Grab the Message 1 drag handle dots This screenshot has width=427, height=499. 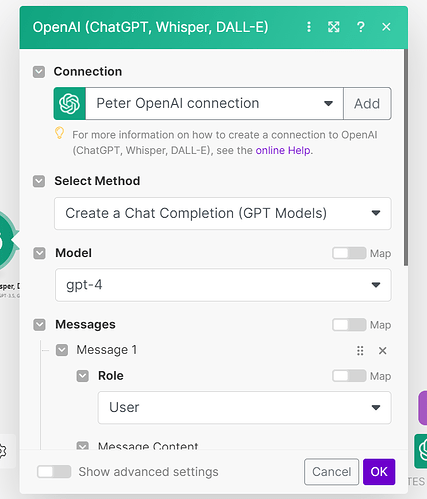click(360, 351)
